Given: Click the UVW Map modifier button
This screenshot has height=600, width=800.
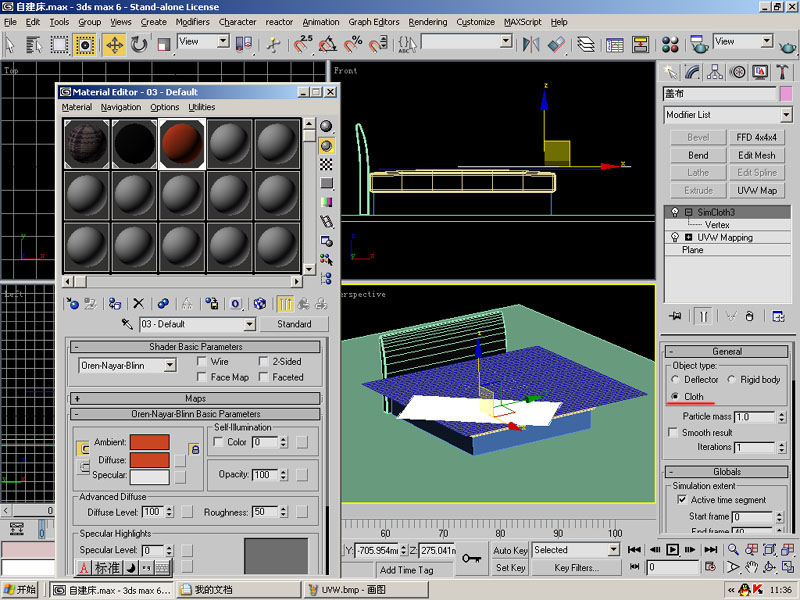Looking at the screenshot, I should pos(757,190).
